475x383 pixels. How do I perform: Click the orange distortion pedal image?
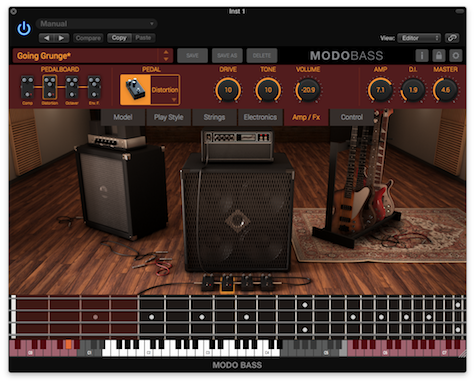click(135, 90)
